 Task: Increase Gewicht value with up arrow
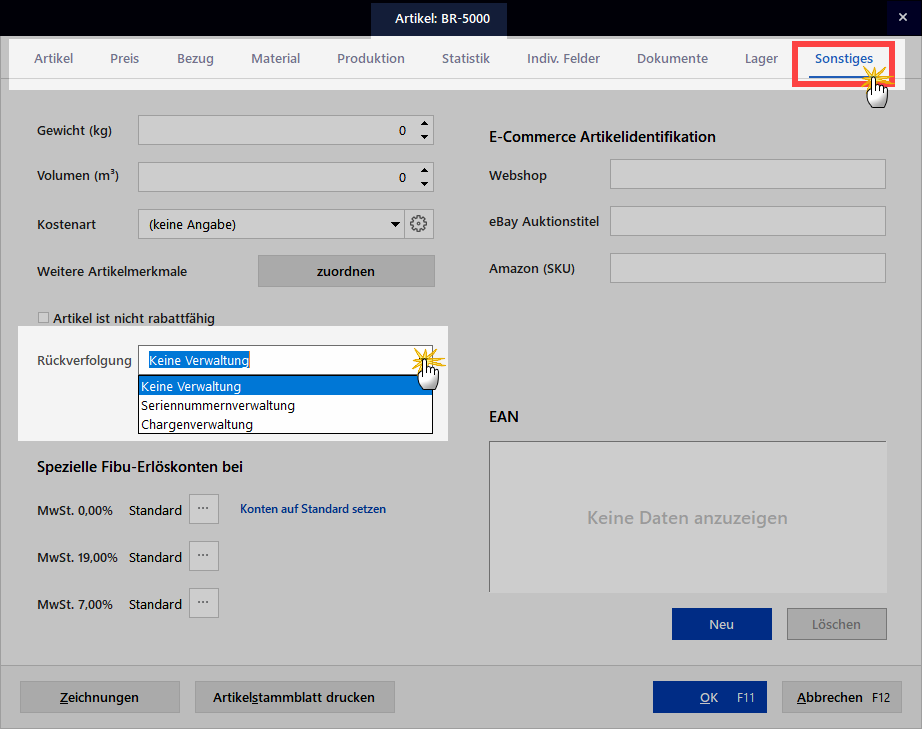coord(425,124)
